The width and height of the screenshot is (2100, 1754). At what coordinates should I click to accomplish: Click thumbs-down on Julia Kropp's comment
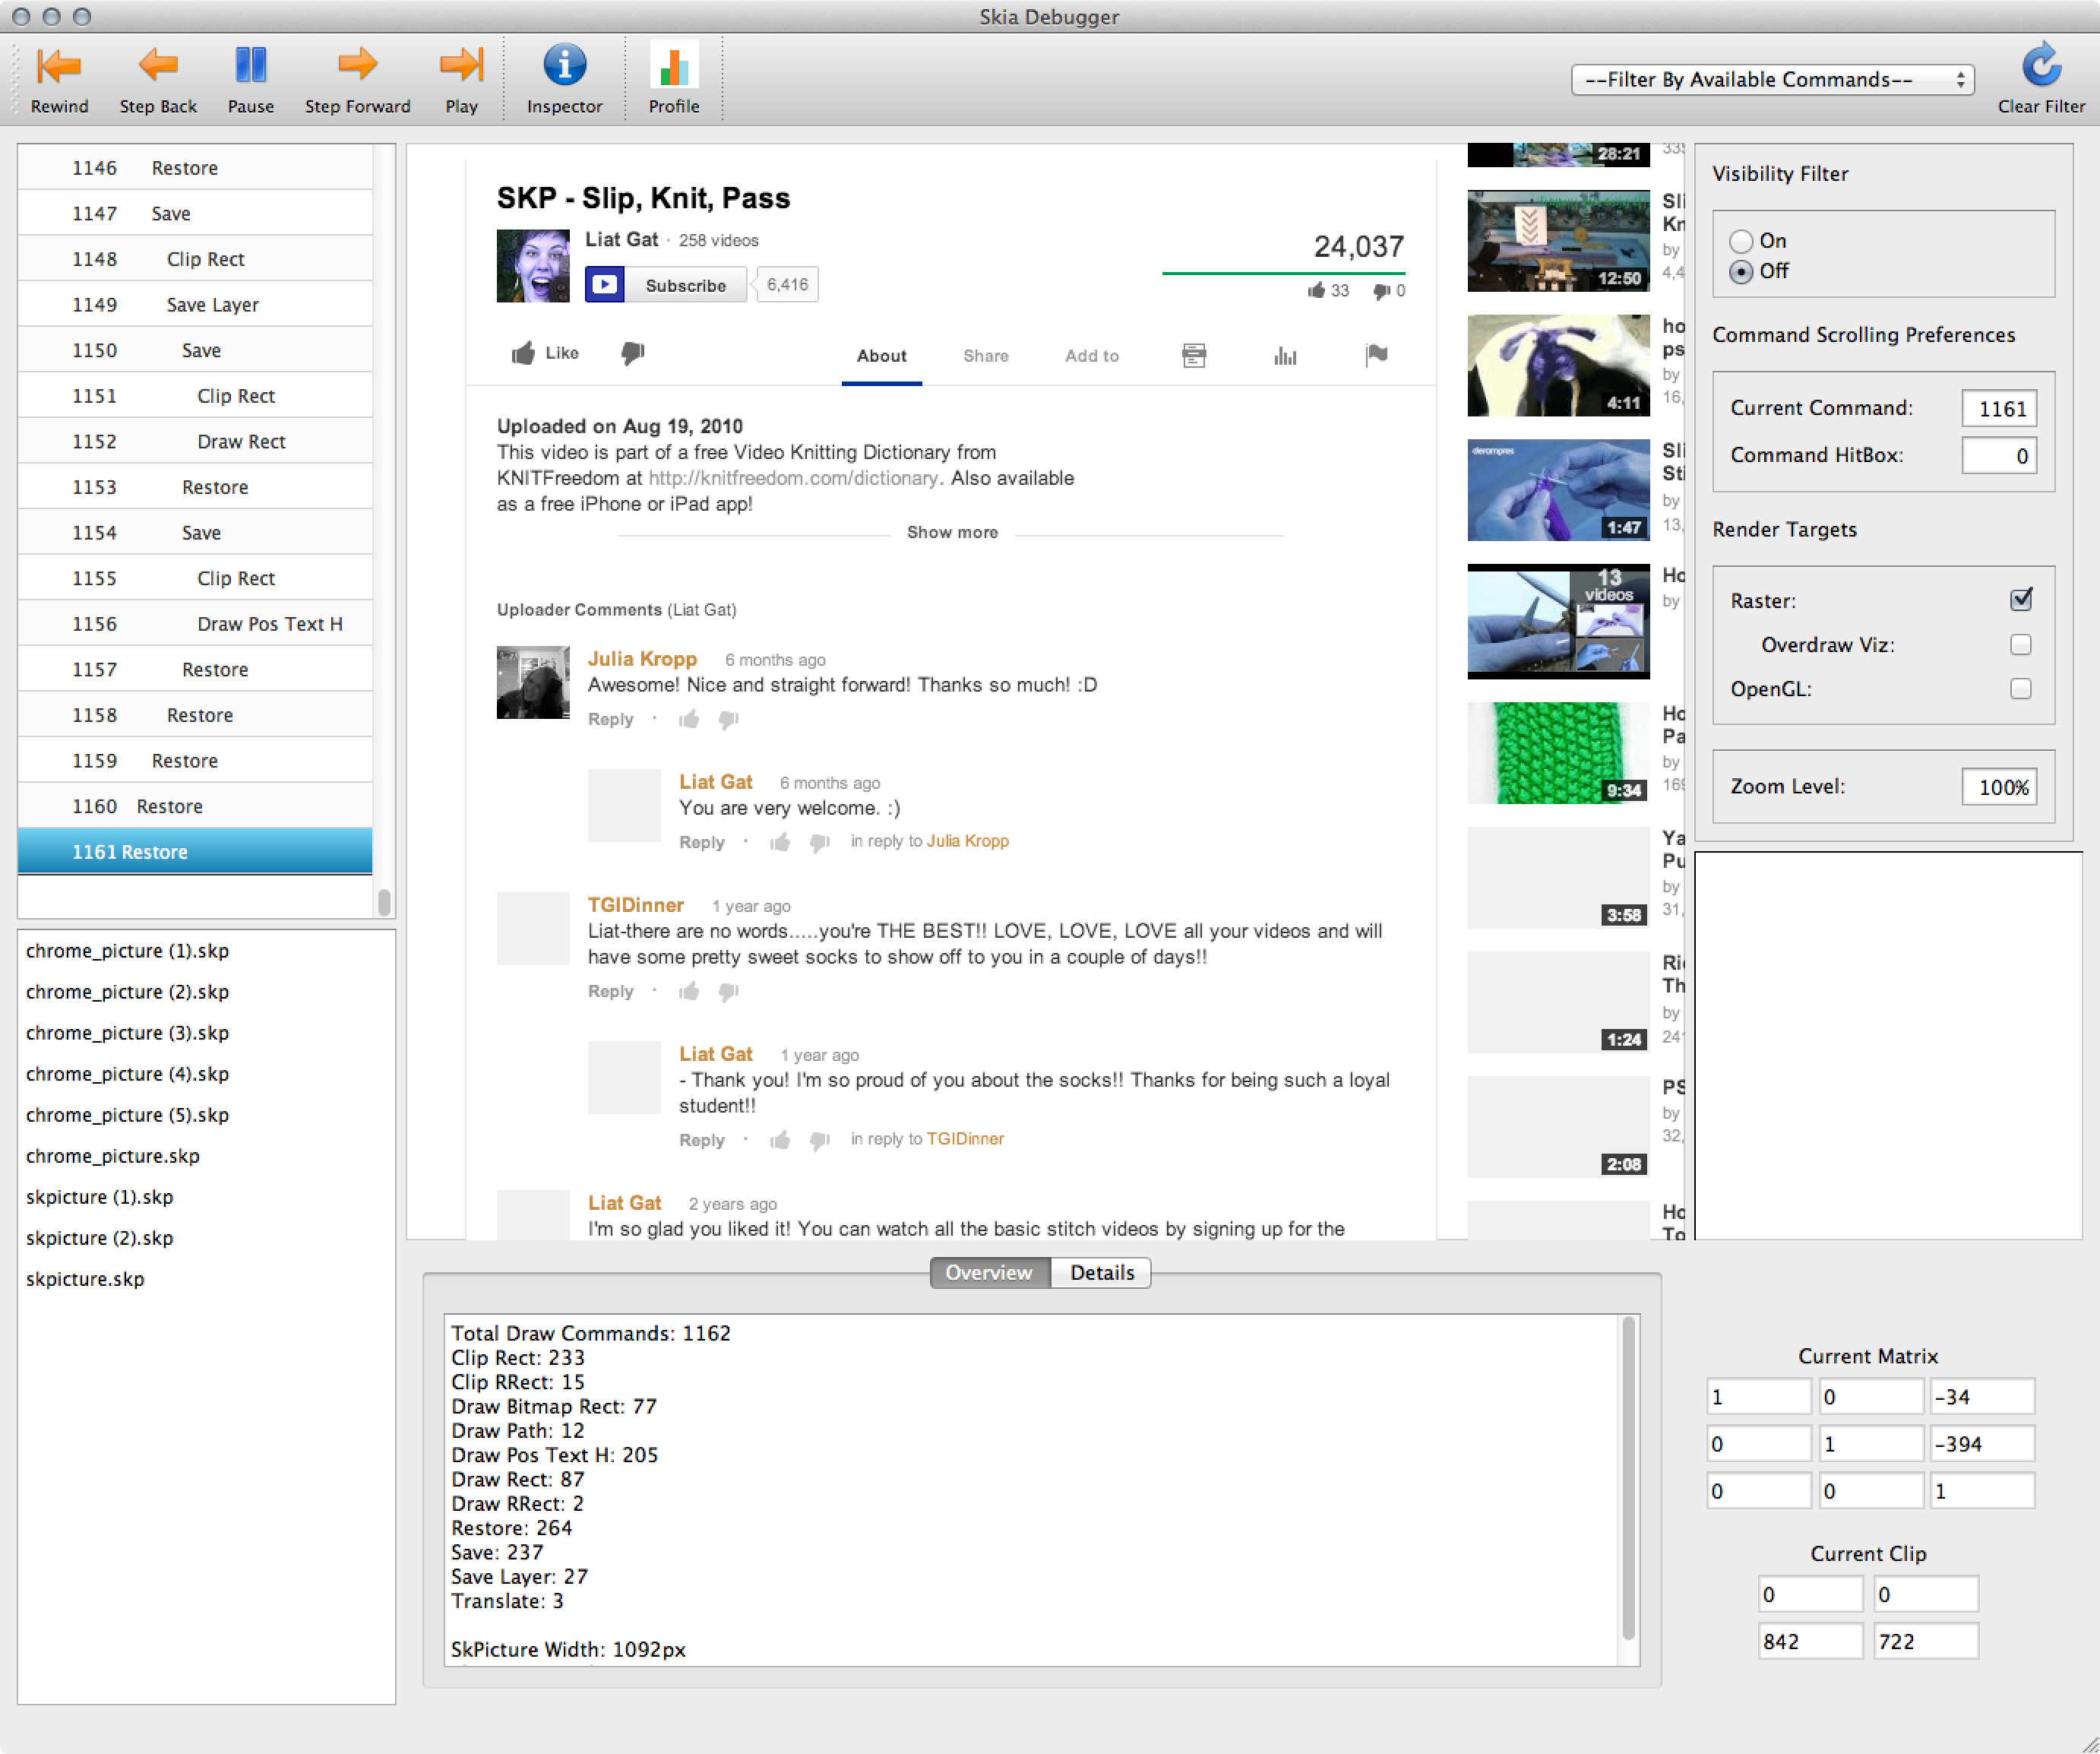(729, 720)
